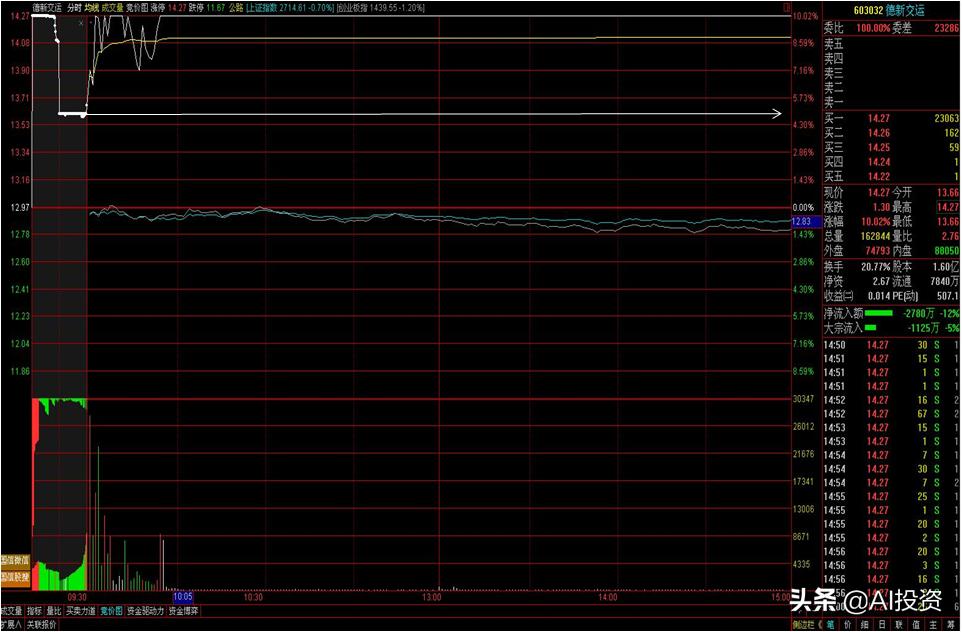Open the 创业板指 index quote in header

point(380,8)
